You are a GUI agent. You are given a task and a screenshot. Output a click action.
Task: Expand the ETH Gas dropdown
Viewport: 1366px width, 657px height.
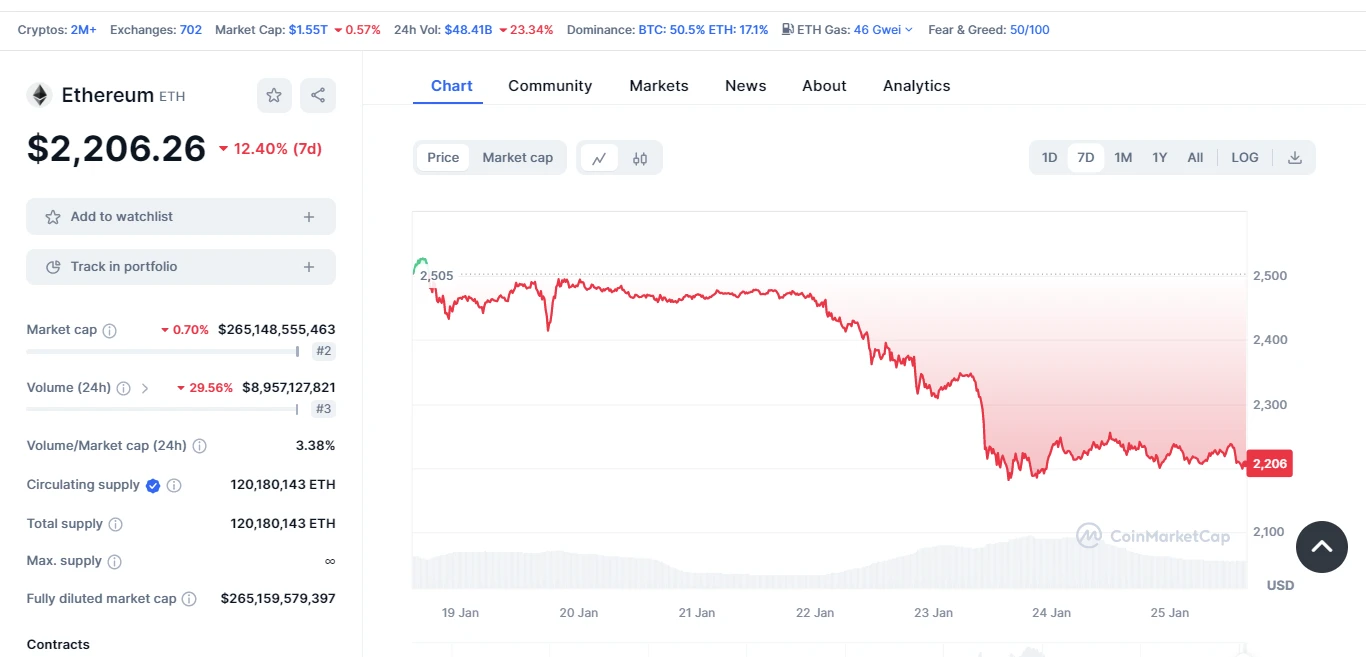coord(908,30)
